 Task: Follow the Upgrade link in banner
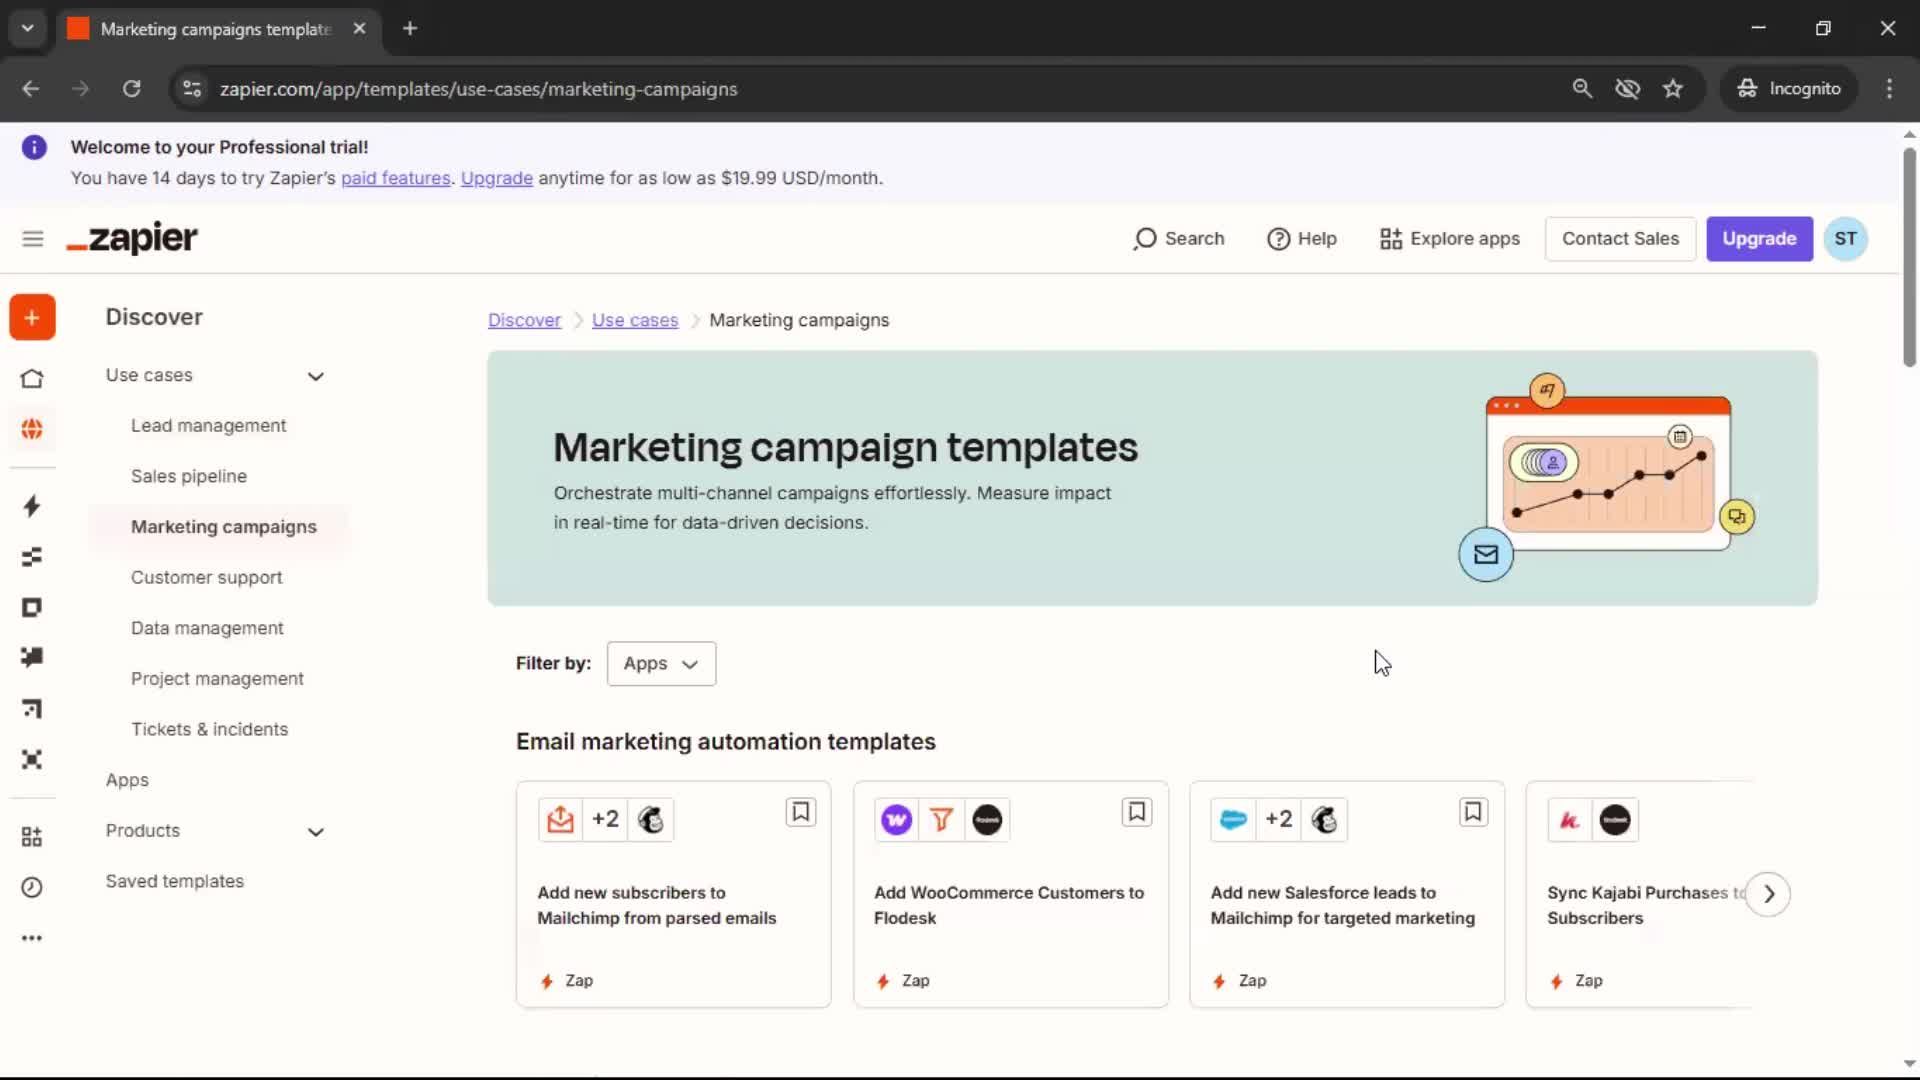[497, 178]
